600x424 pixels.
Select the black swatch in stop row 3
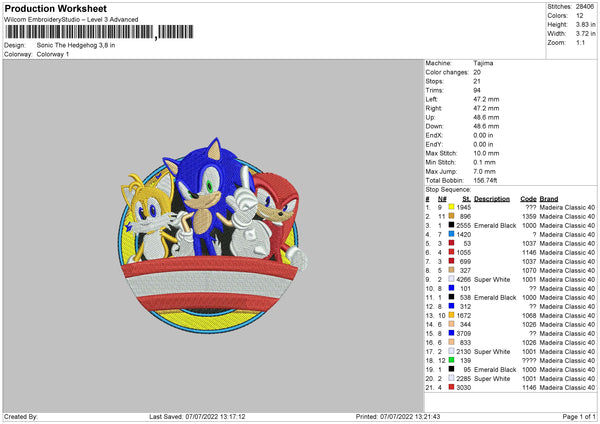point(451,225)
